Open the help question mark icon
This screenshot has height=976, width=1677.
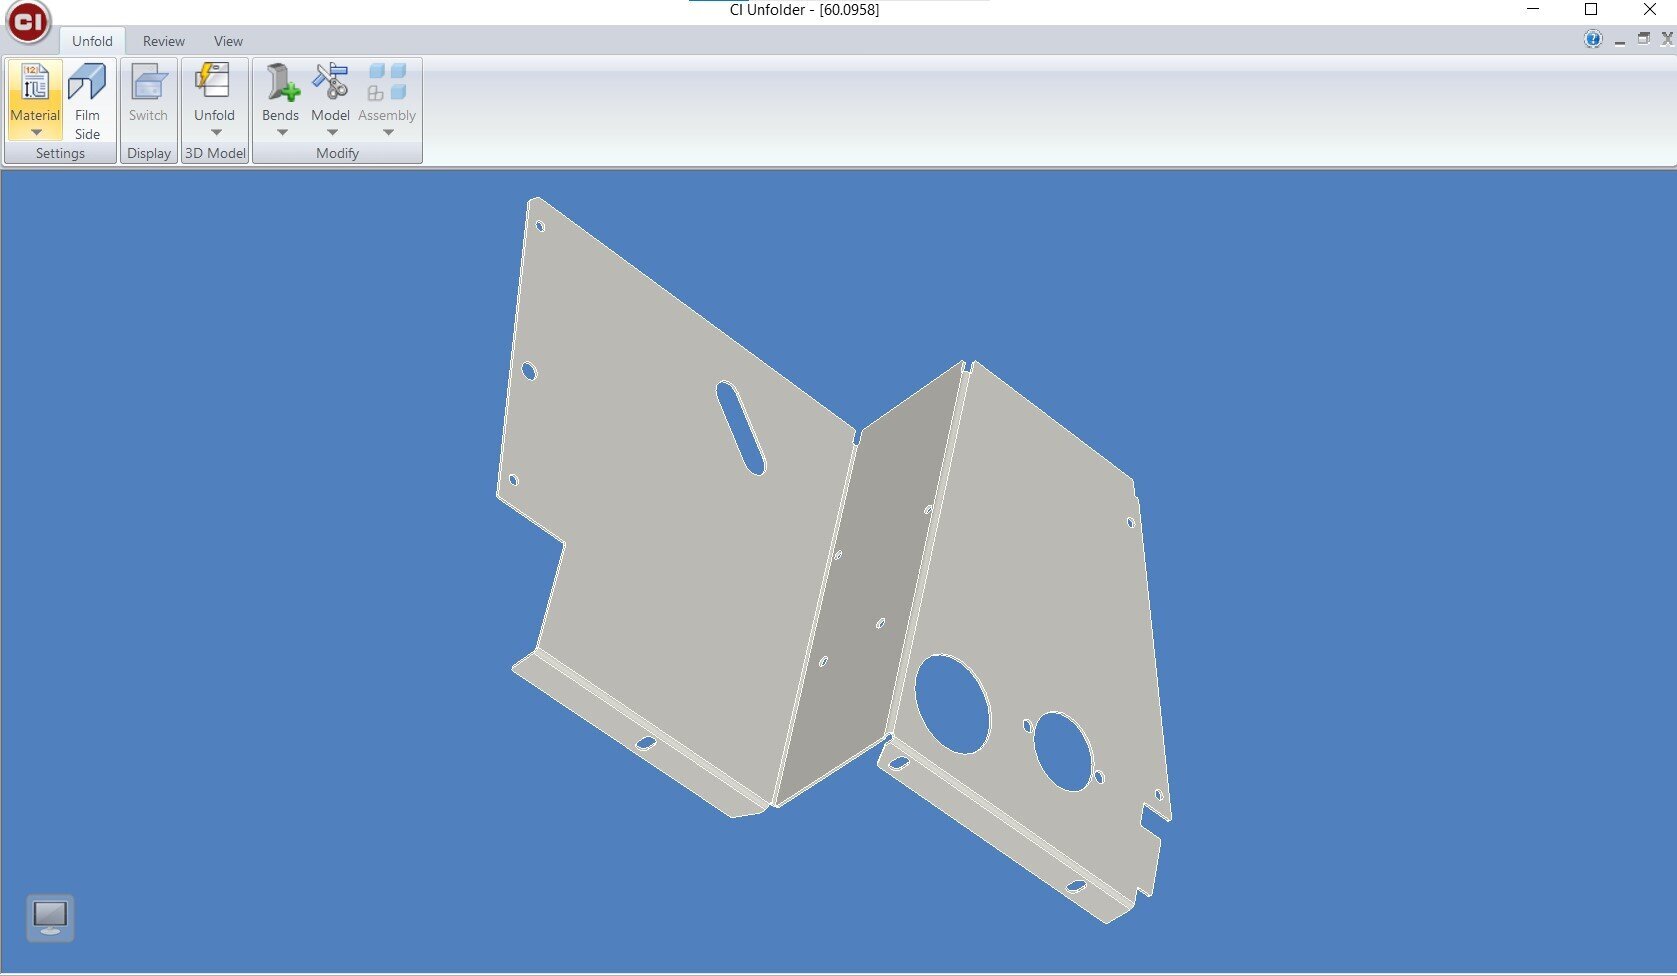click(1593, 39)
